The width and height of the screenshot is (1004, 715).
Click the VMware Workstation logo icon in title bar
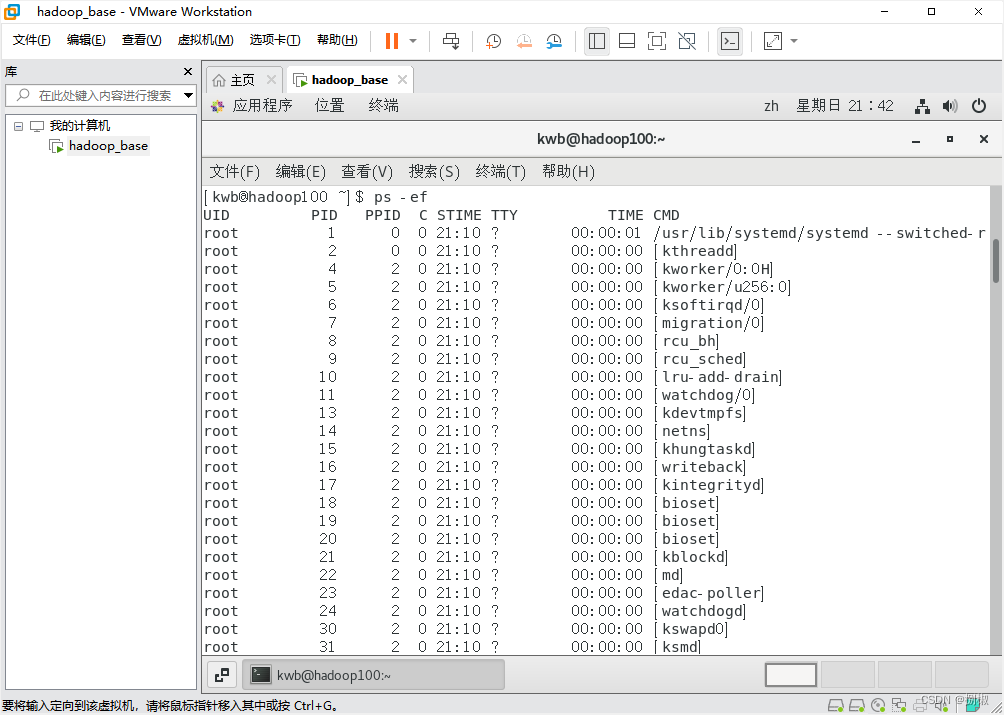(x=12, y=12)
